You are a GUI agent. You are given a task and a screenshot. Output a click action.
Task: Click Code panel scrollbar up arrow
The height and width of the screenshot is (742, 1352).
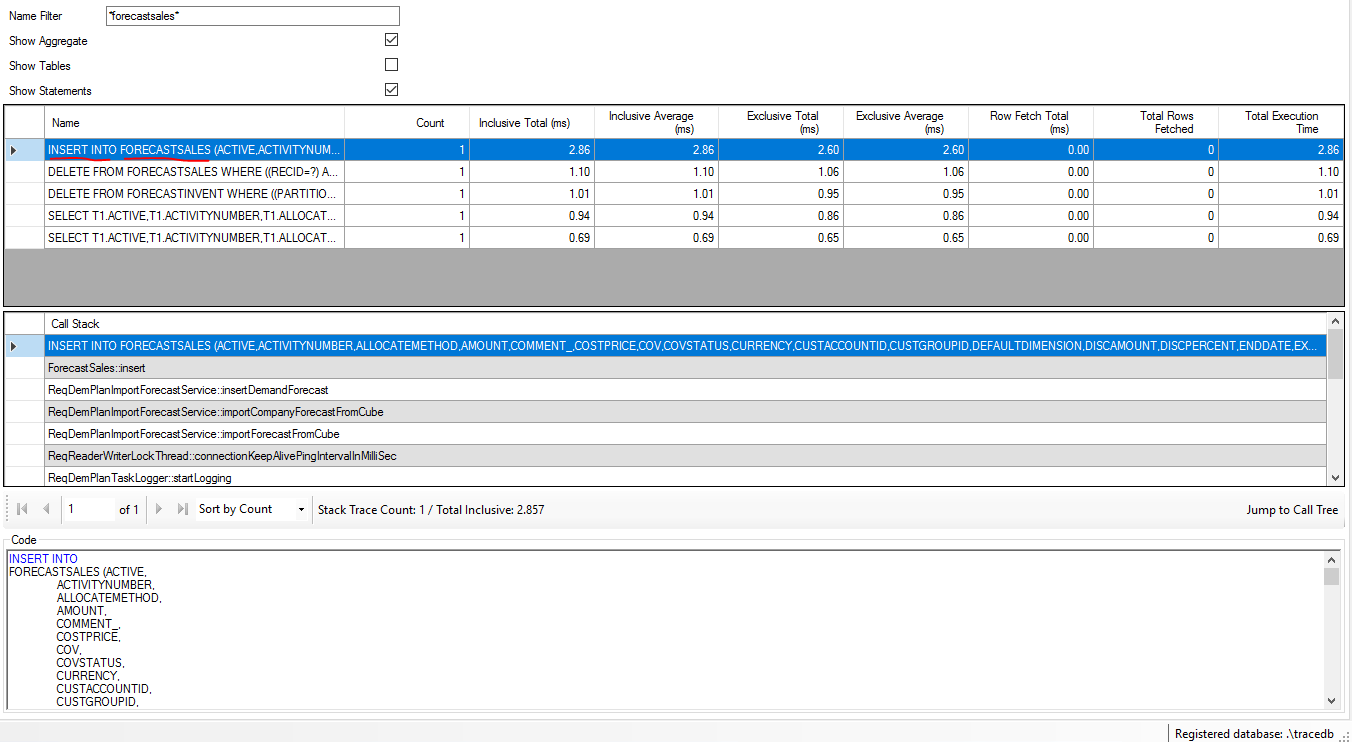(1331, 560)
